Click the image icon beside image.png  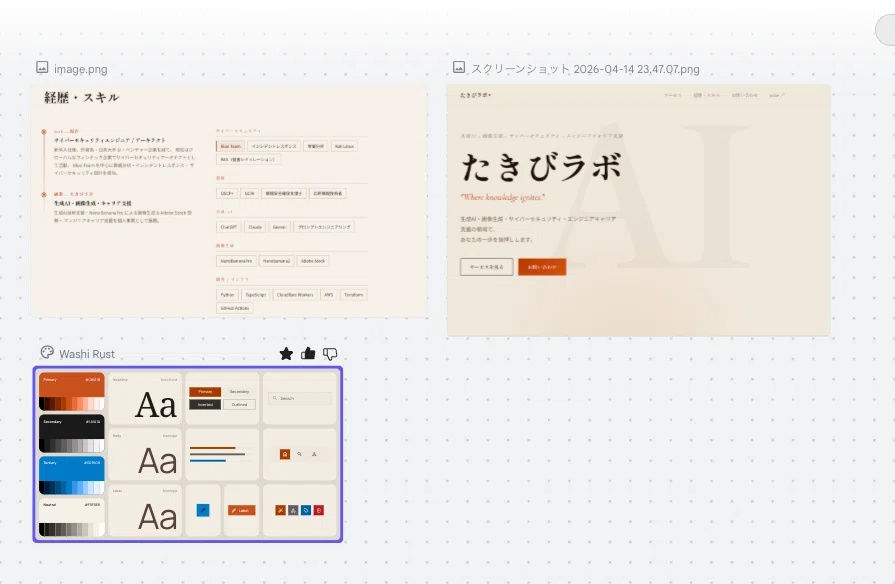point(42,67)
